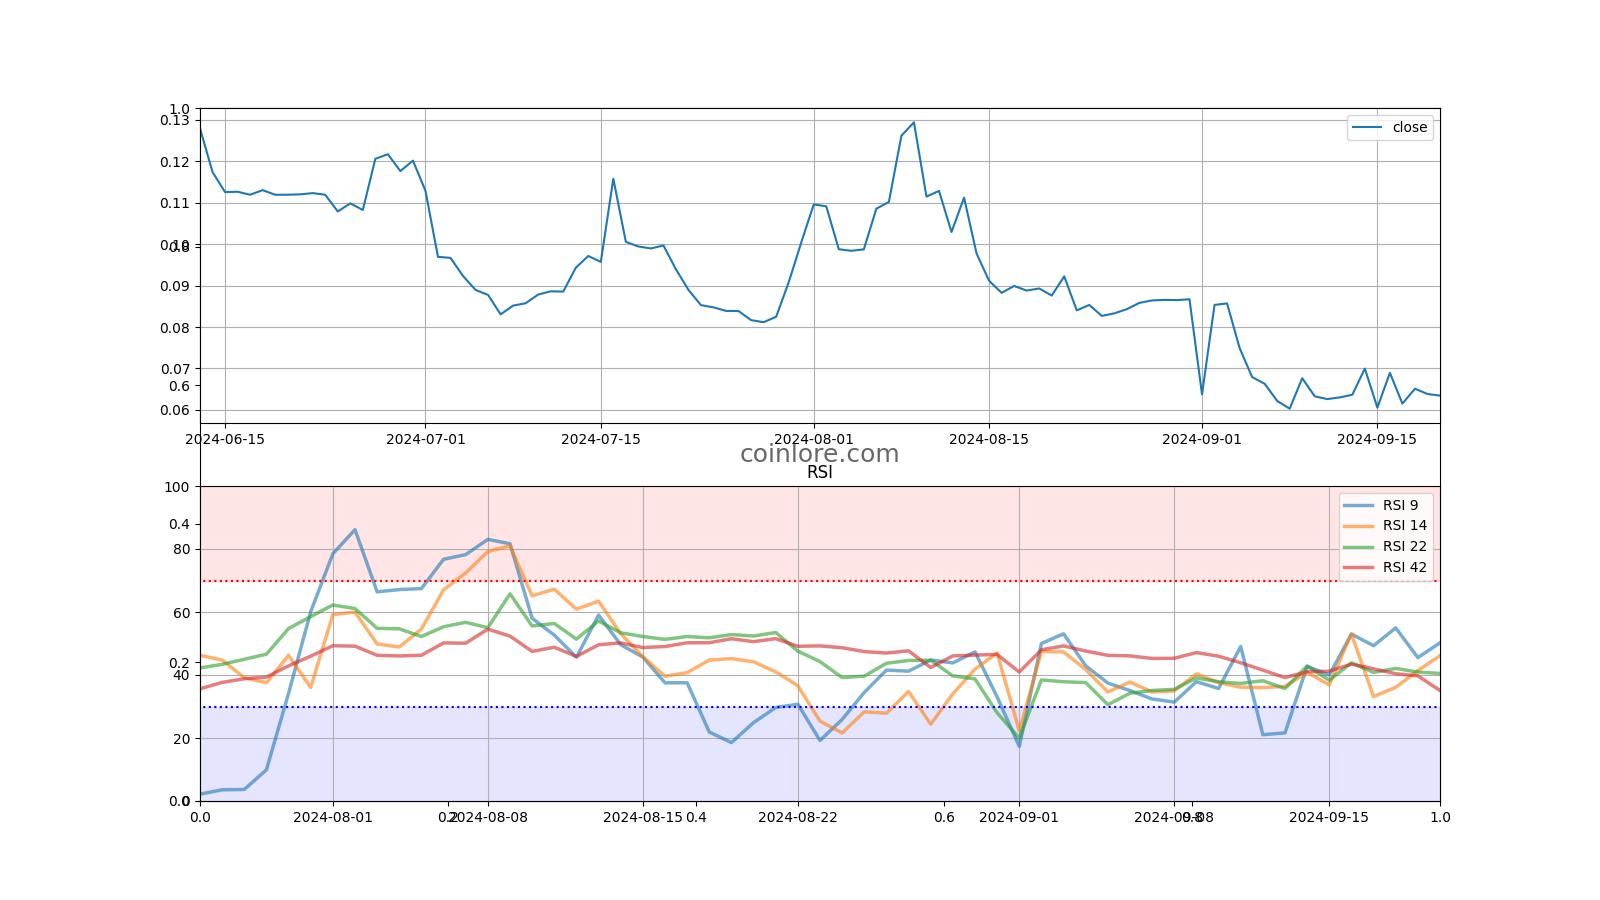Click the 2024-09-01 label on price chart
1600x900 pixels.
point(1202,438)
